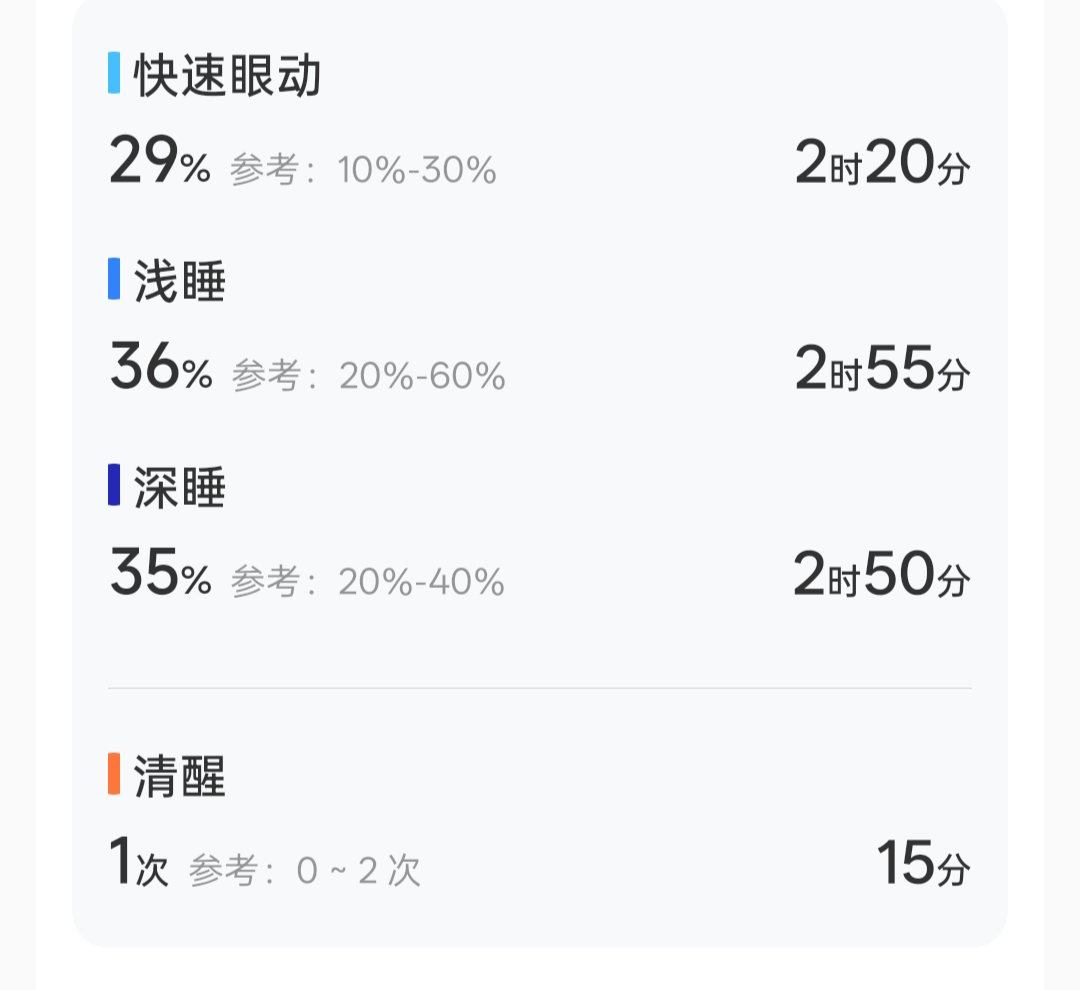Viewport: 1080px width, 990px height.
Task: Click the orange awake color marker
Action: pyautogui.click(x=114, y=775)
